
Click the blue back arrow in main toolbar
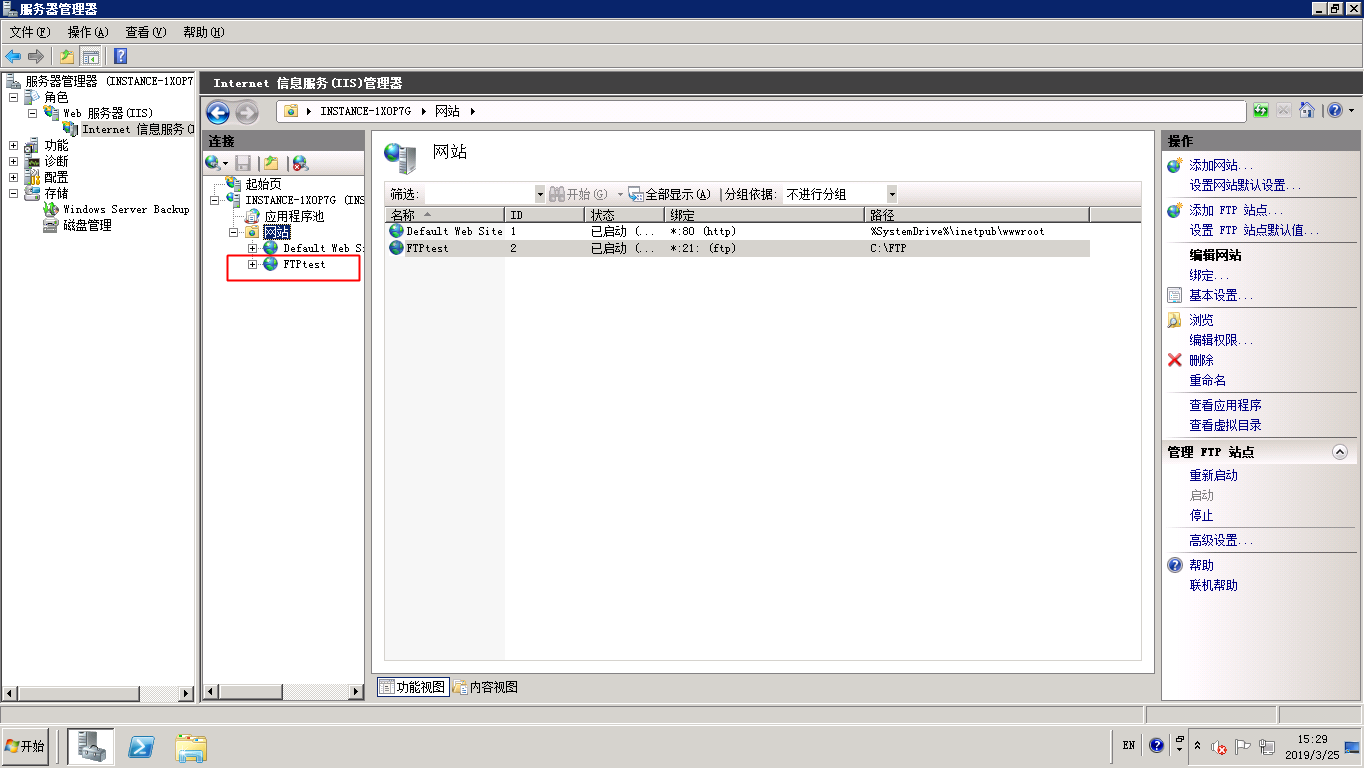(13, 56)
